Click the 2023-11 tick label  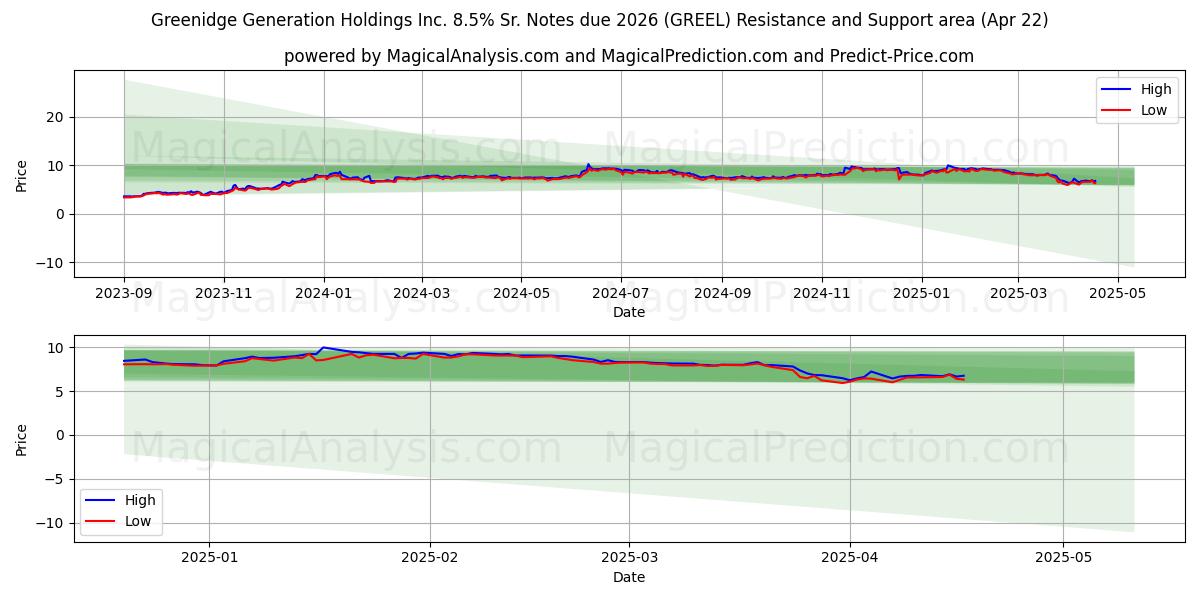(224, 294)
